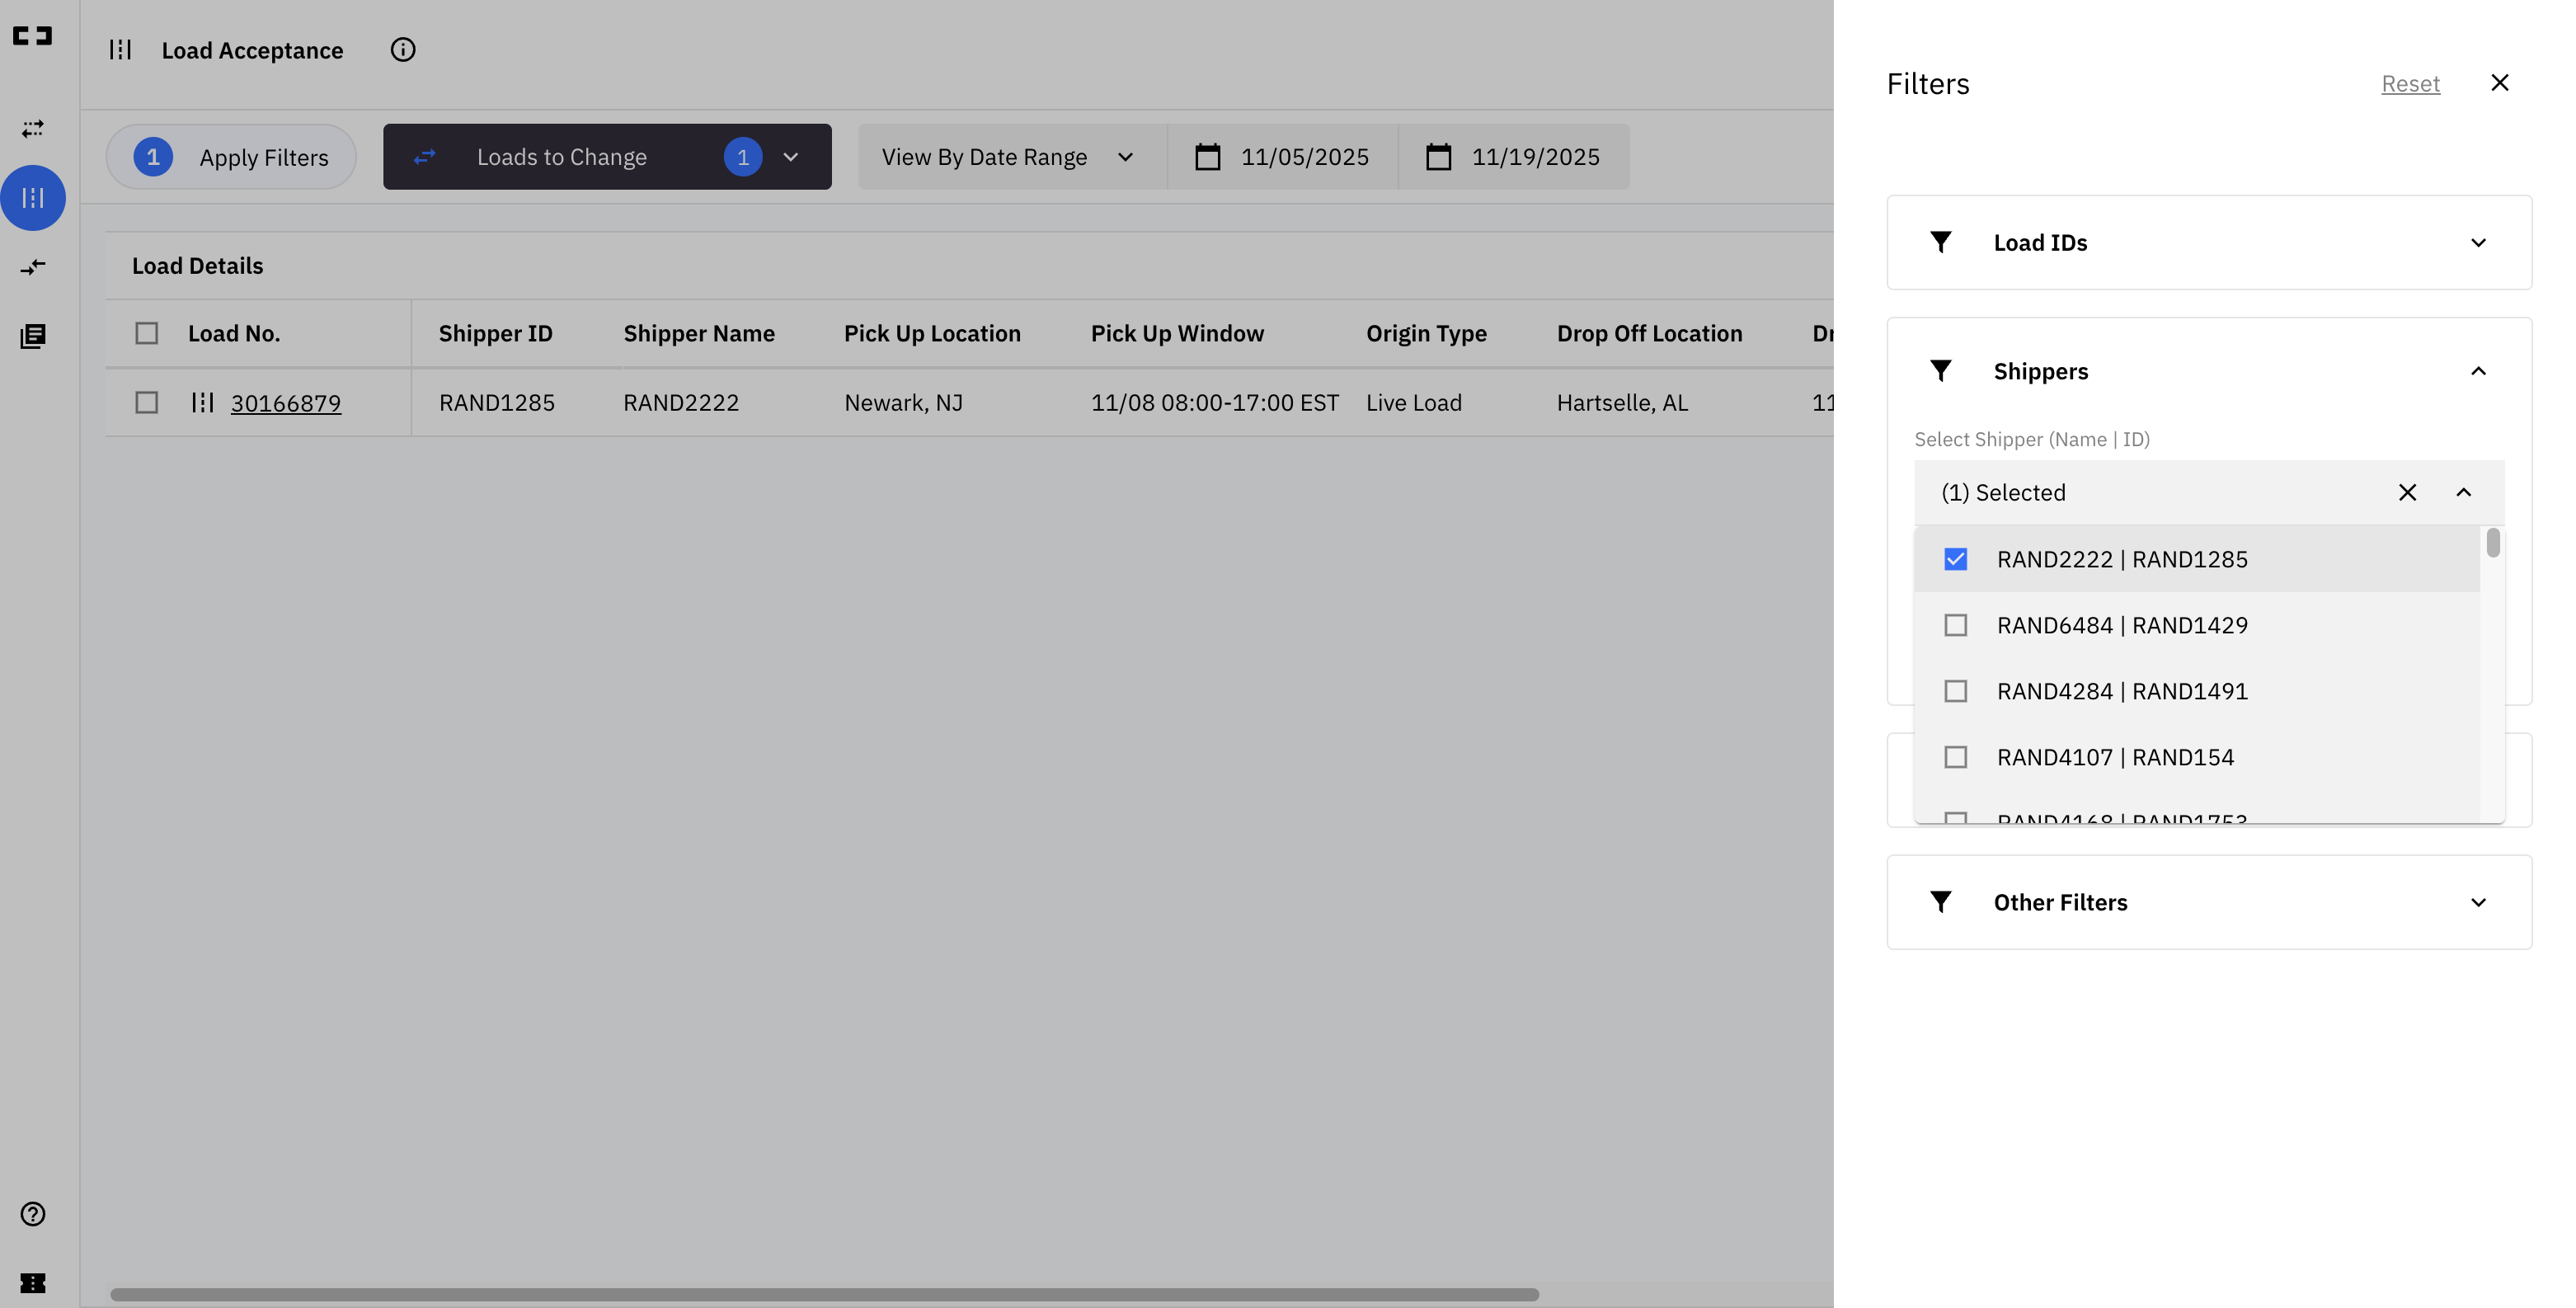The image size is (2576, 1308).
Task: Click the Drop Off Location column header
Action: [x=1649, y=334]
